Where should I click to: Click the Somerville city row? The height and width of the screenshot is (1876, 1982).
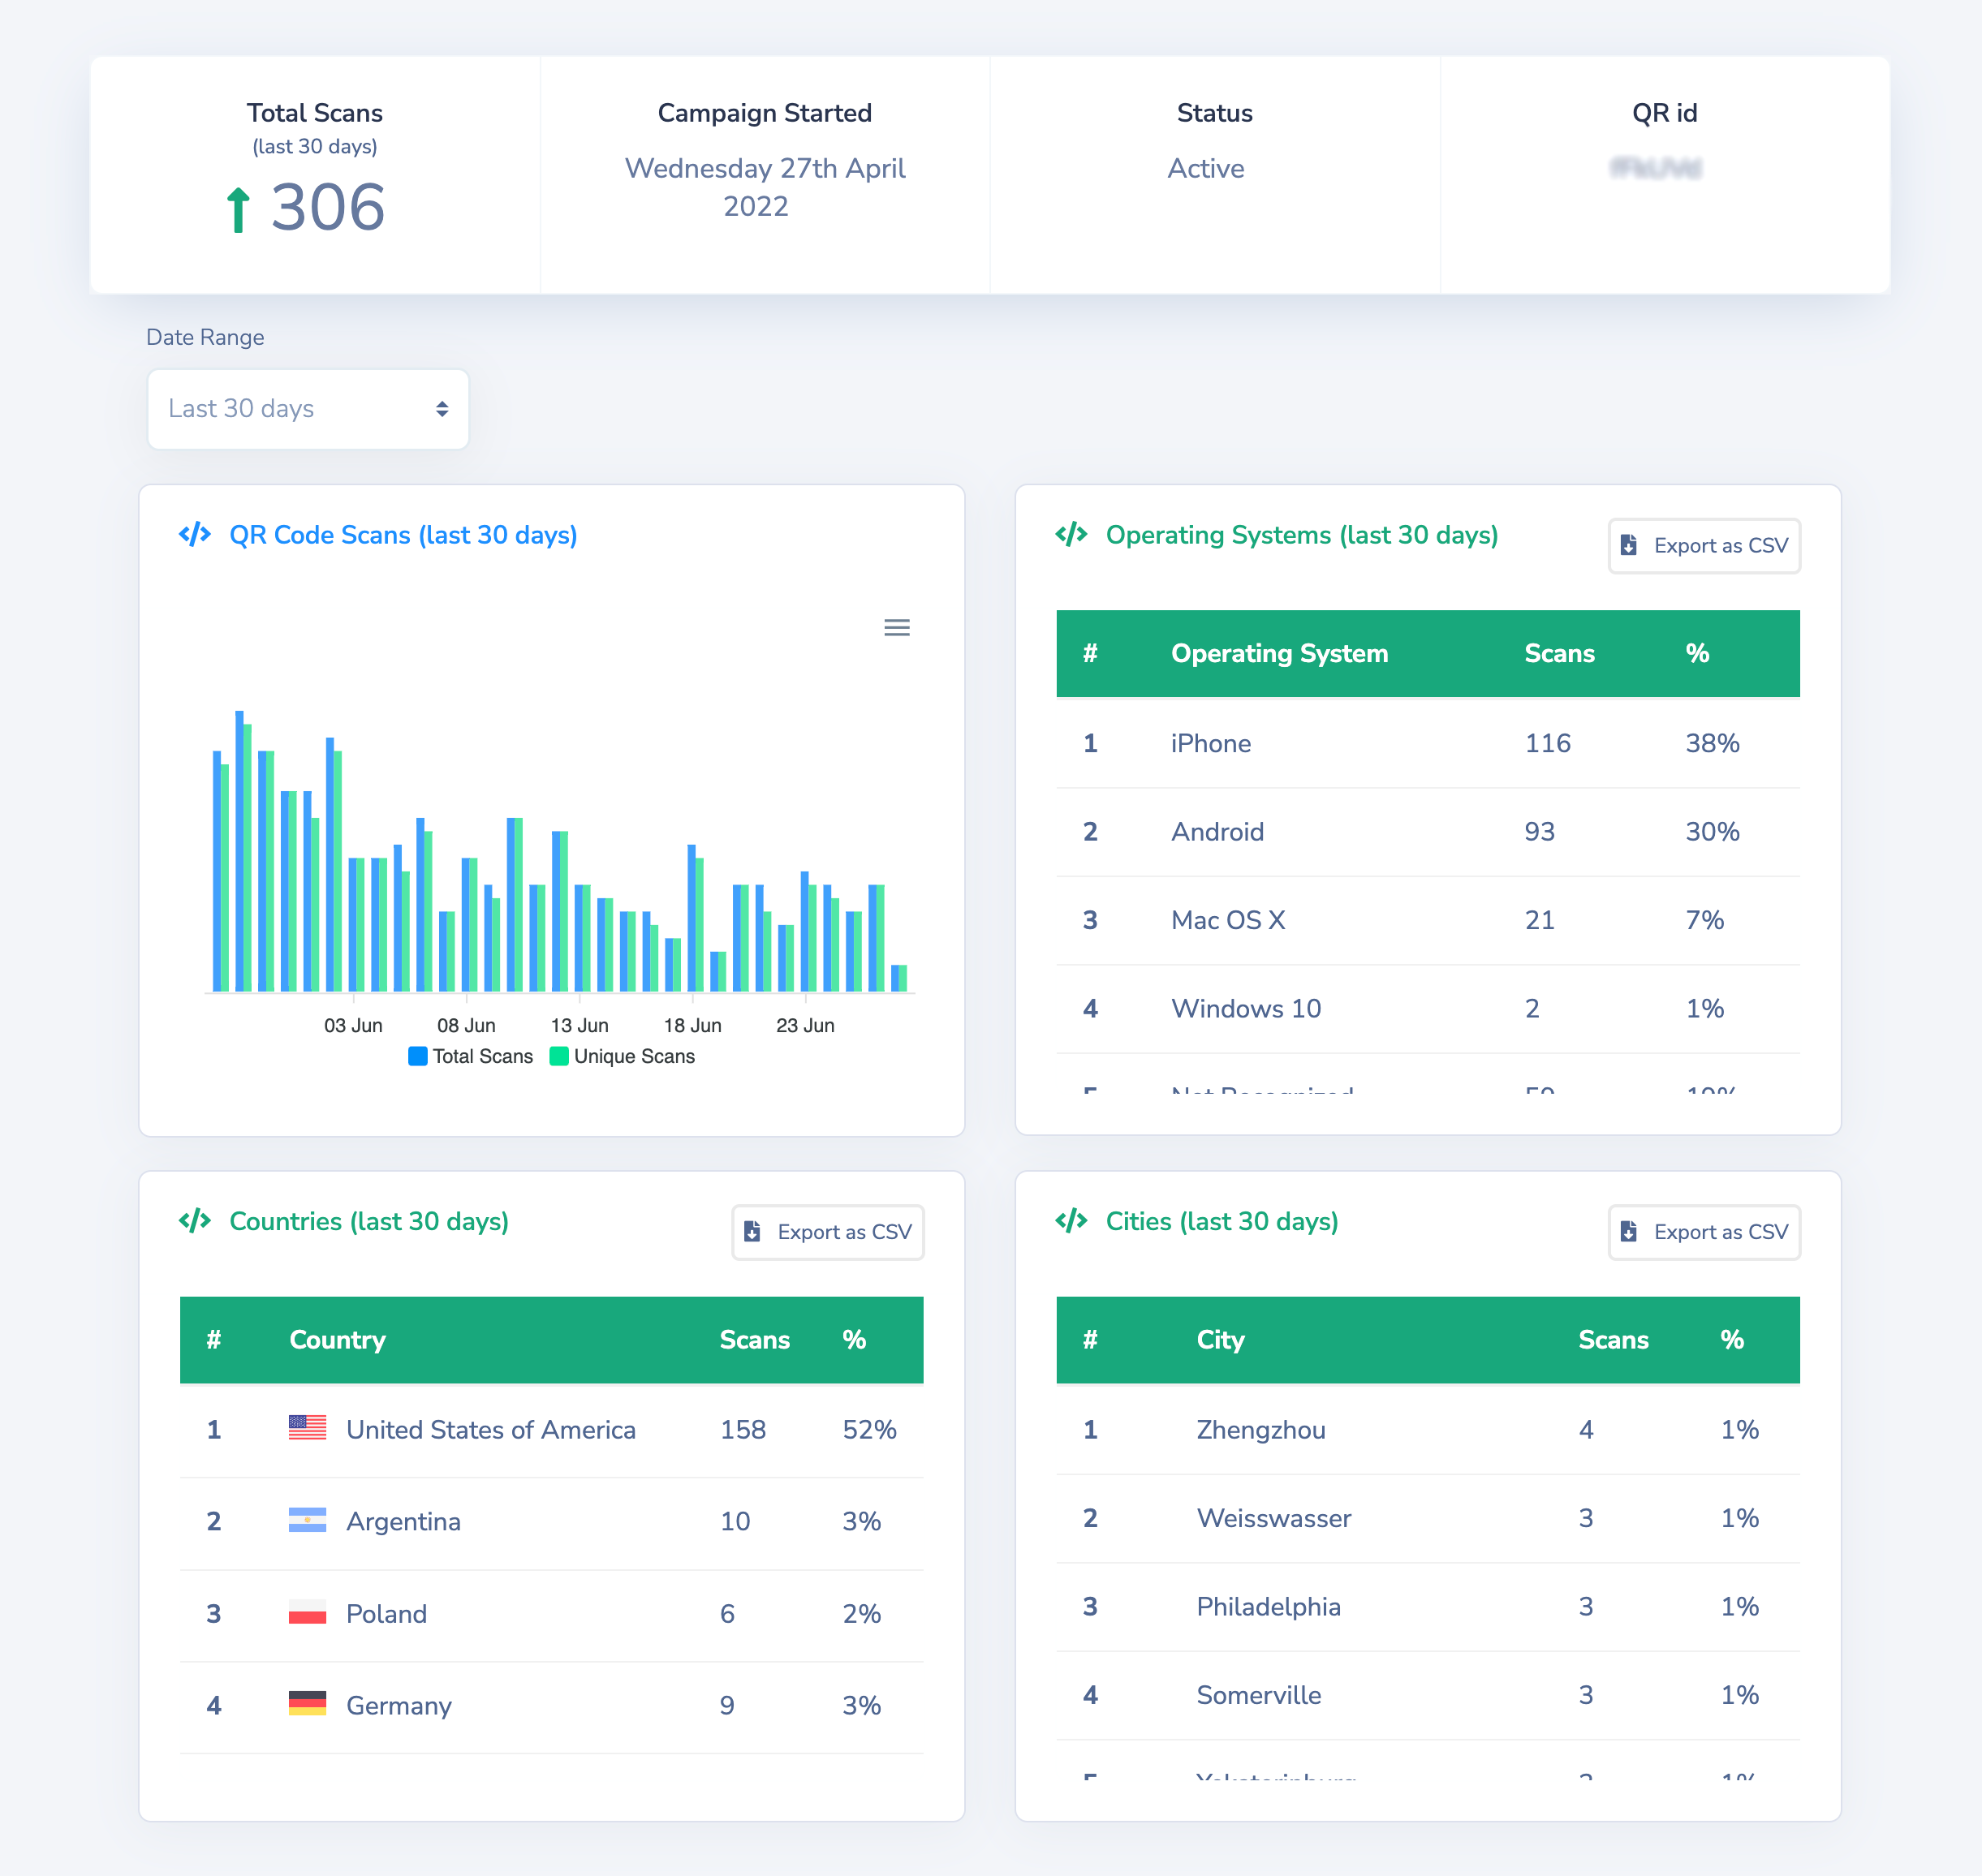[x=1428, y=1694]
